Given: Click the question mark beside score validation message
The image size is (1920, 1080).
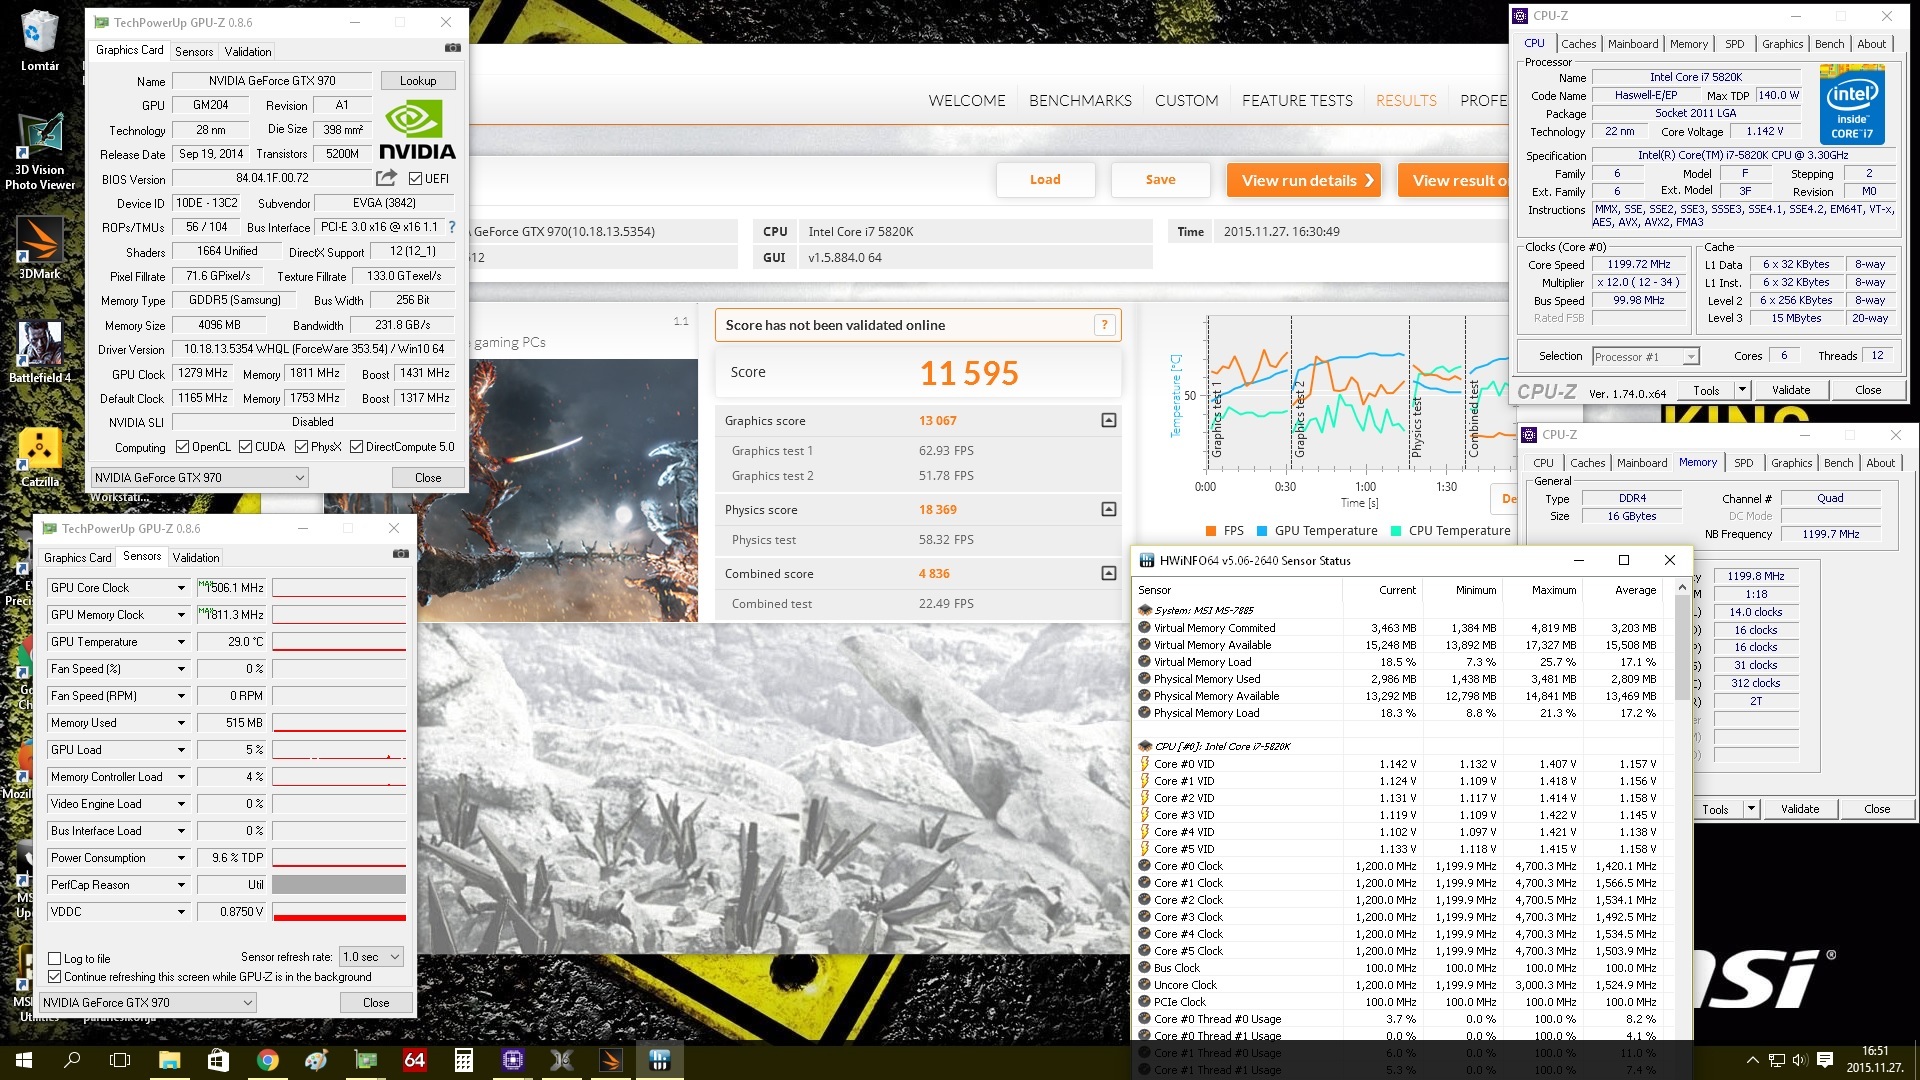Looking at the screenshot, I should [1104, 325].
